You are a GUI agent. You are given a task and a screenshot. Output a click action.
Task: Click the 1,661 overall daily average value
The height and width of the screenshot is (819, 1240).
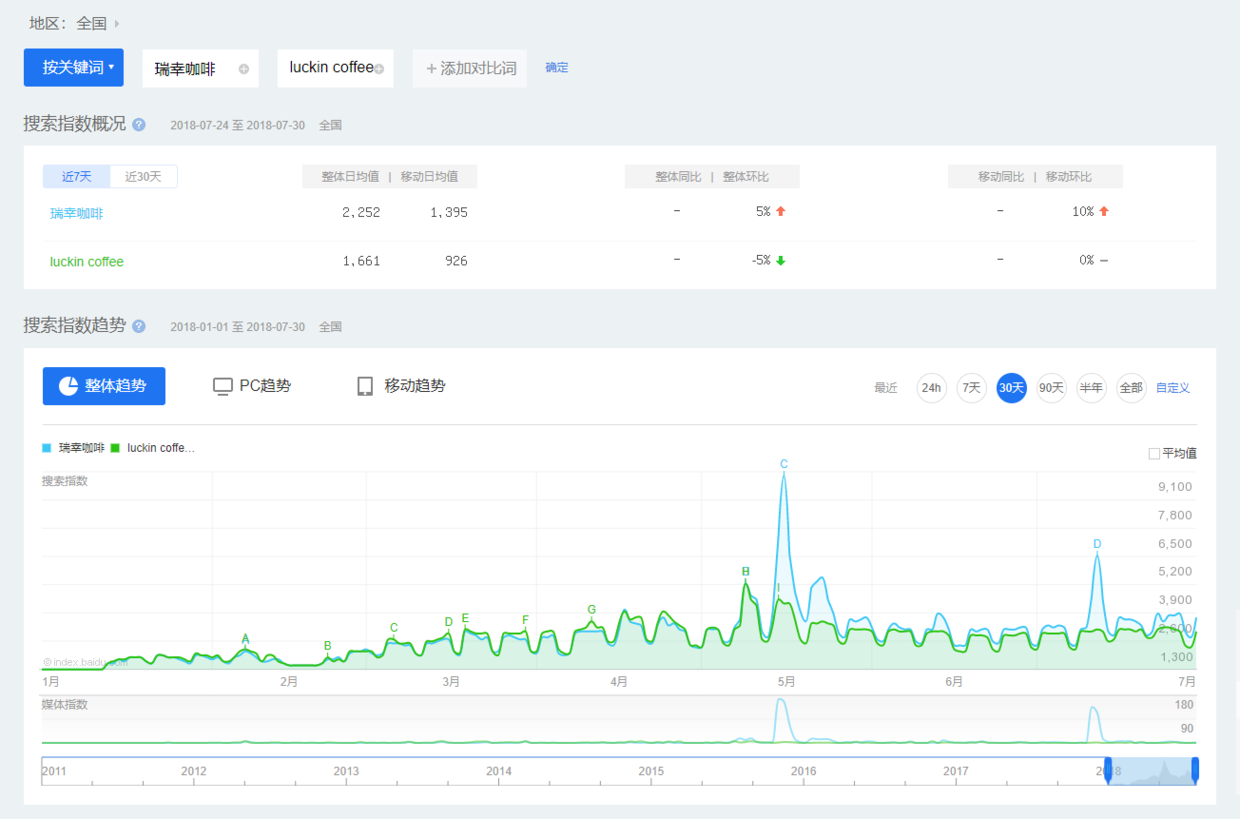361,262
